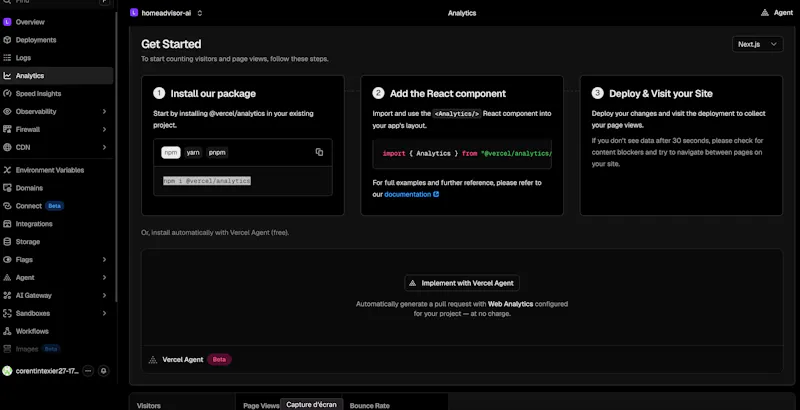This screenshot has width=800, height=410.
Task: Select the Page Views tab
Action: (261, 405)
